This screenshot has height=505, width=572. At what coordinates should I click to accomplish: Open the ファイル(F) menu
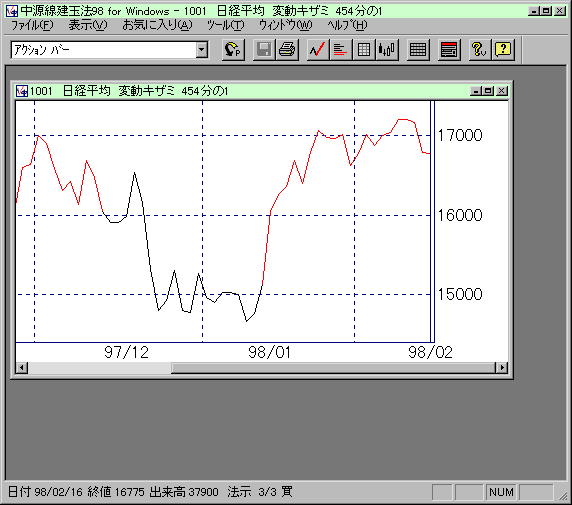(32, 25)
